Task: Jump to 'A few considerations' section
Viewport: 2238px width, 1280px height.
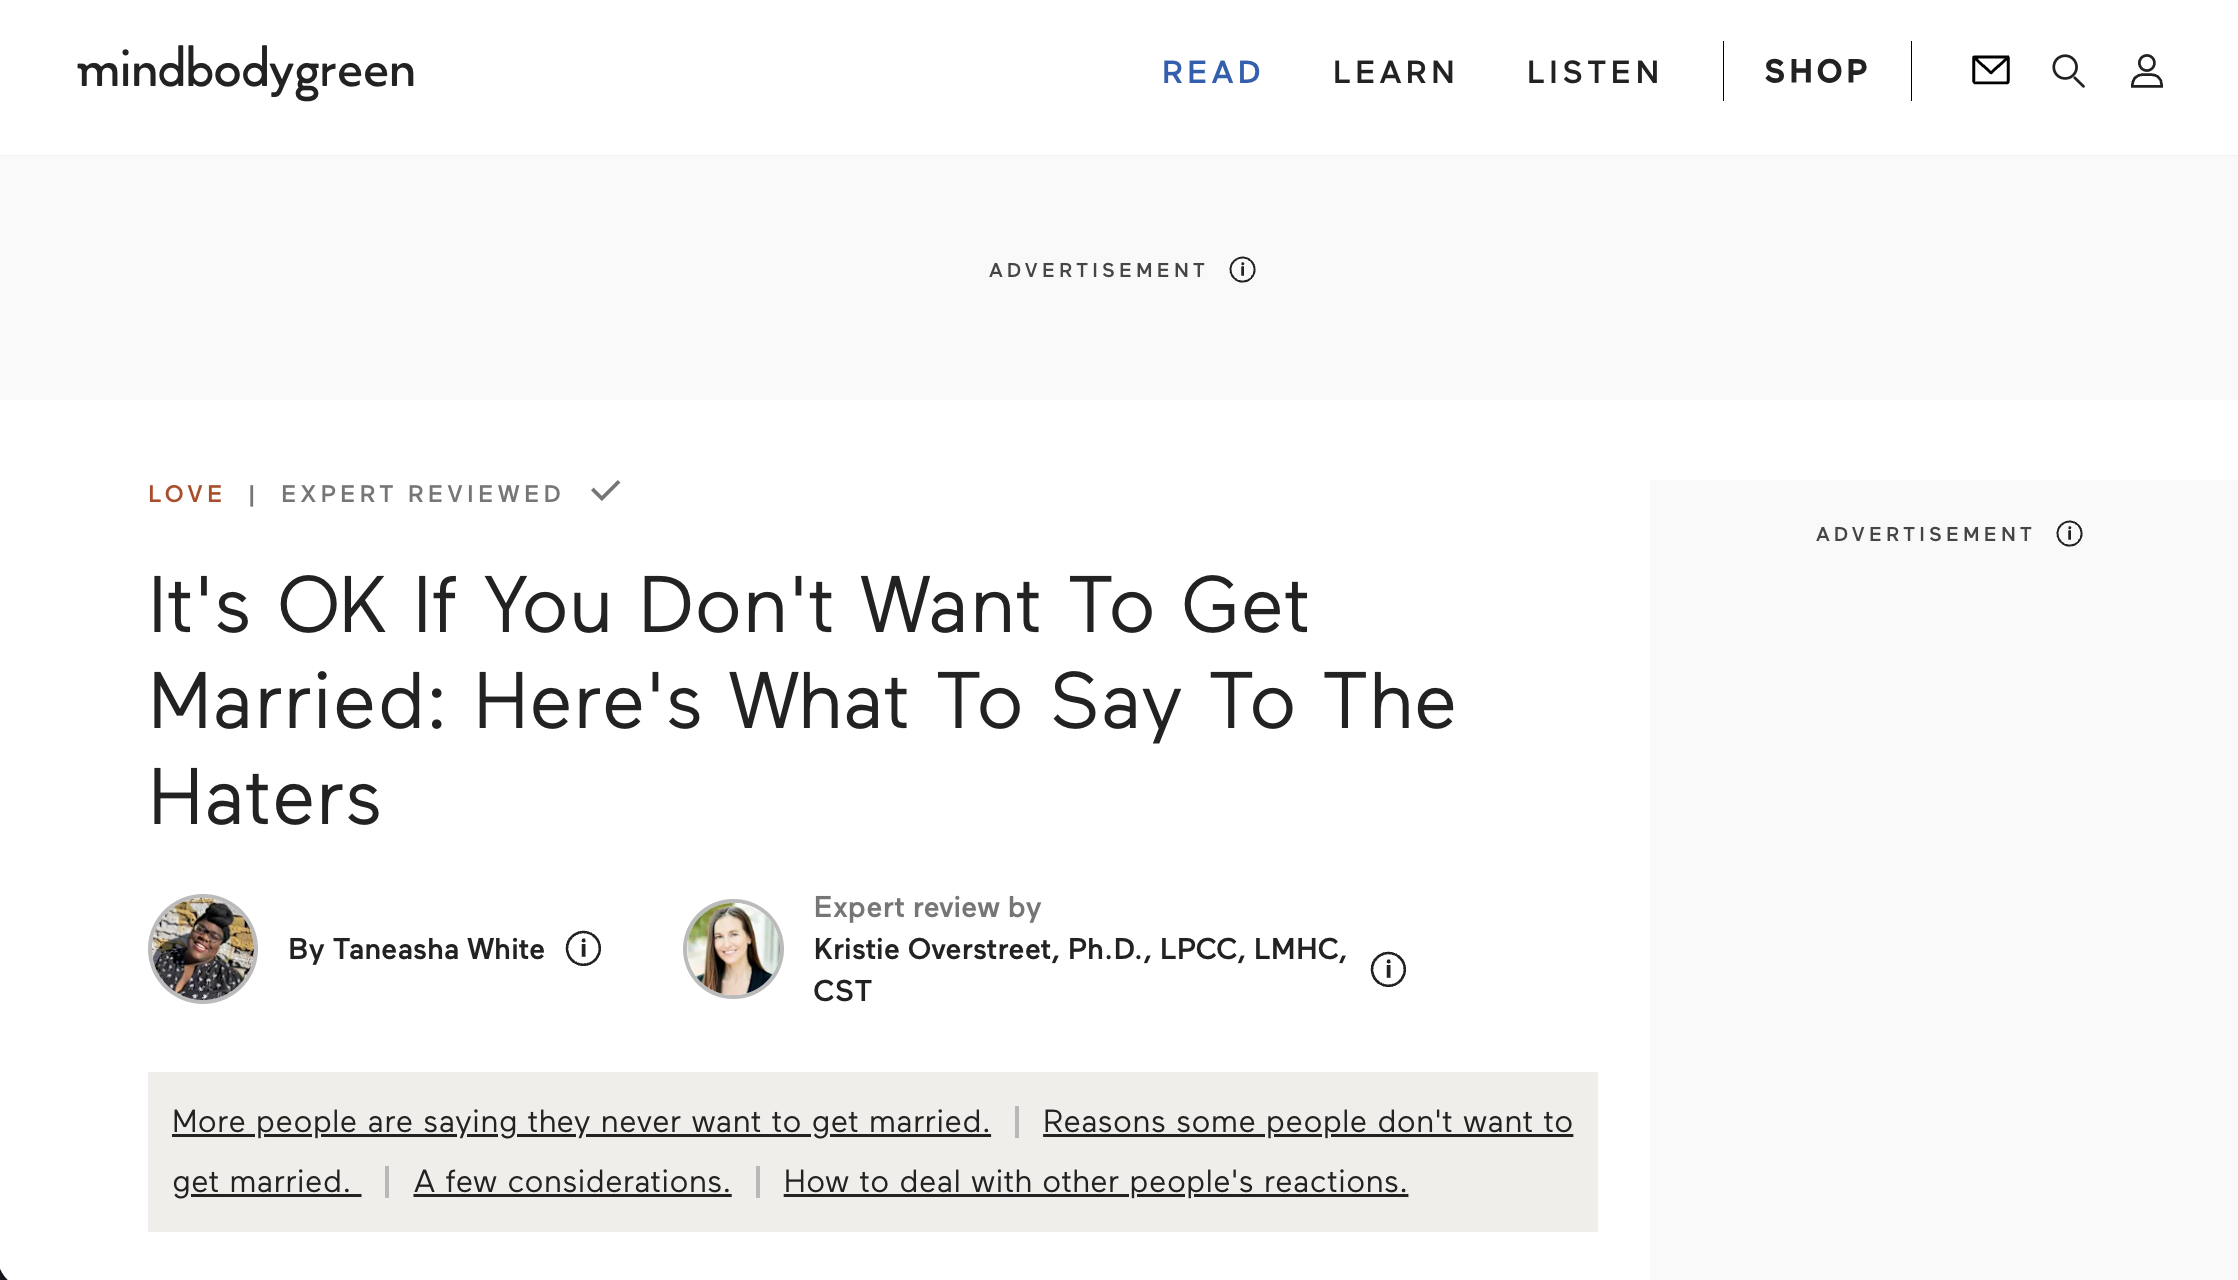Action: (572, 1182)
